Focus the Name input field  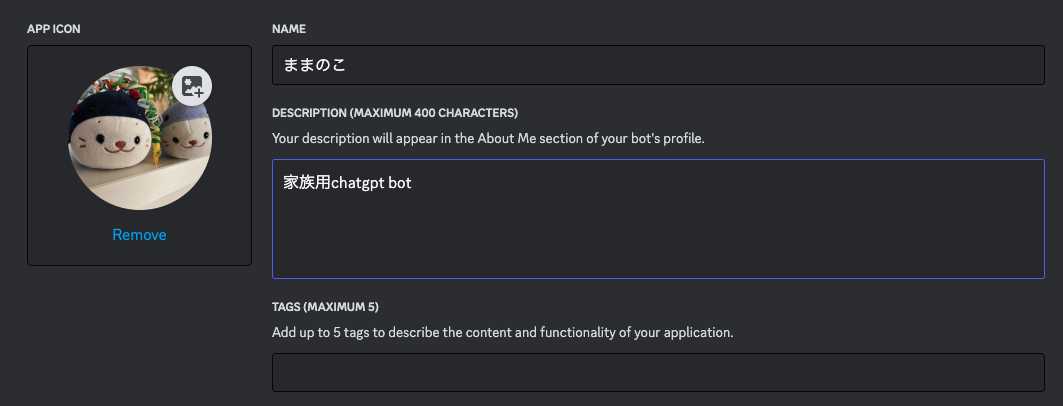pyautogui.click(x=658, y=65)
